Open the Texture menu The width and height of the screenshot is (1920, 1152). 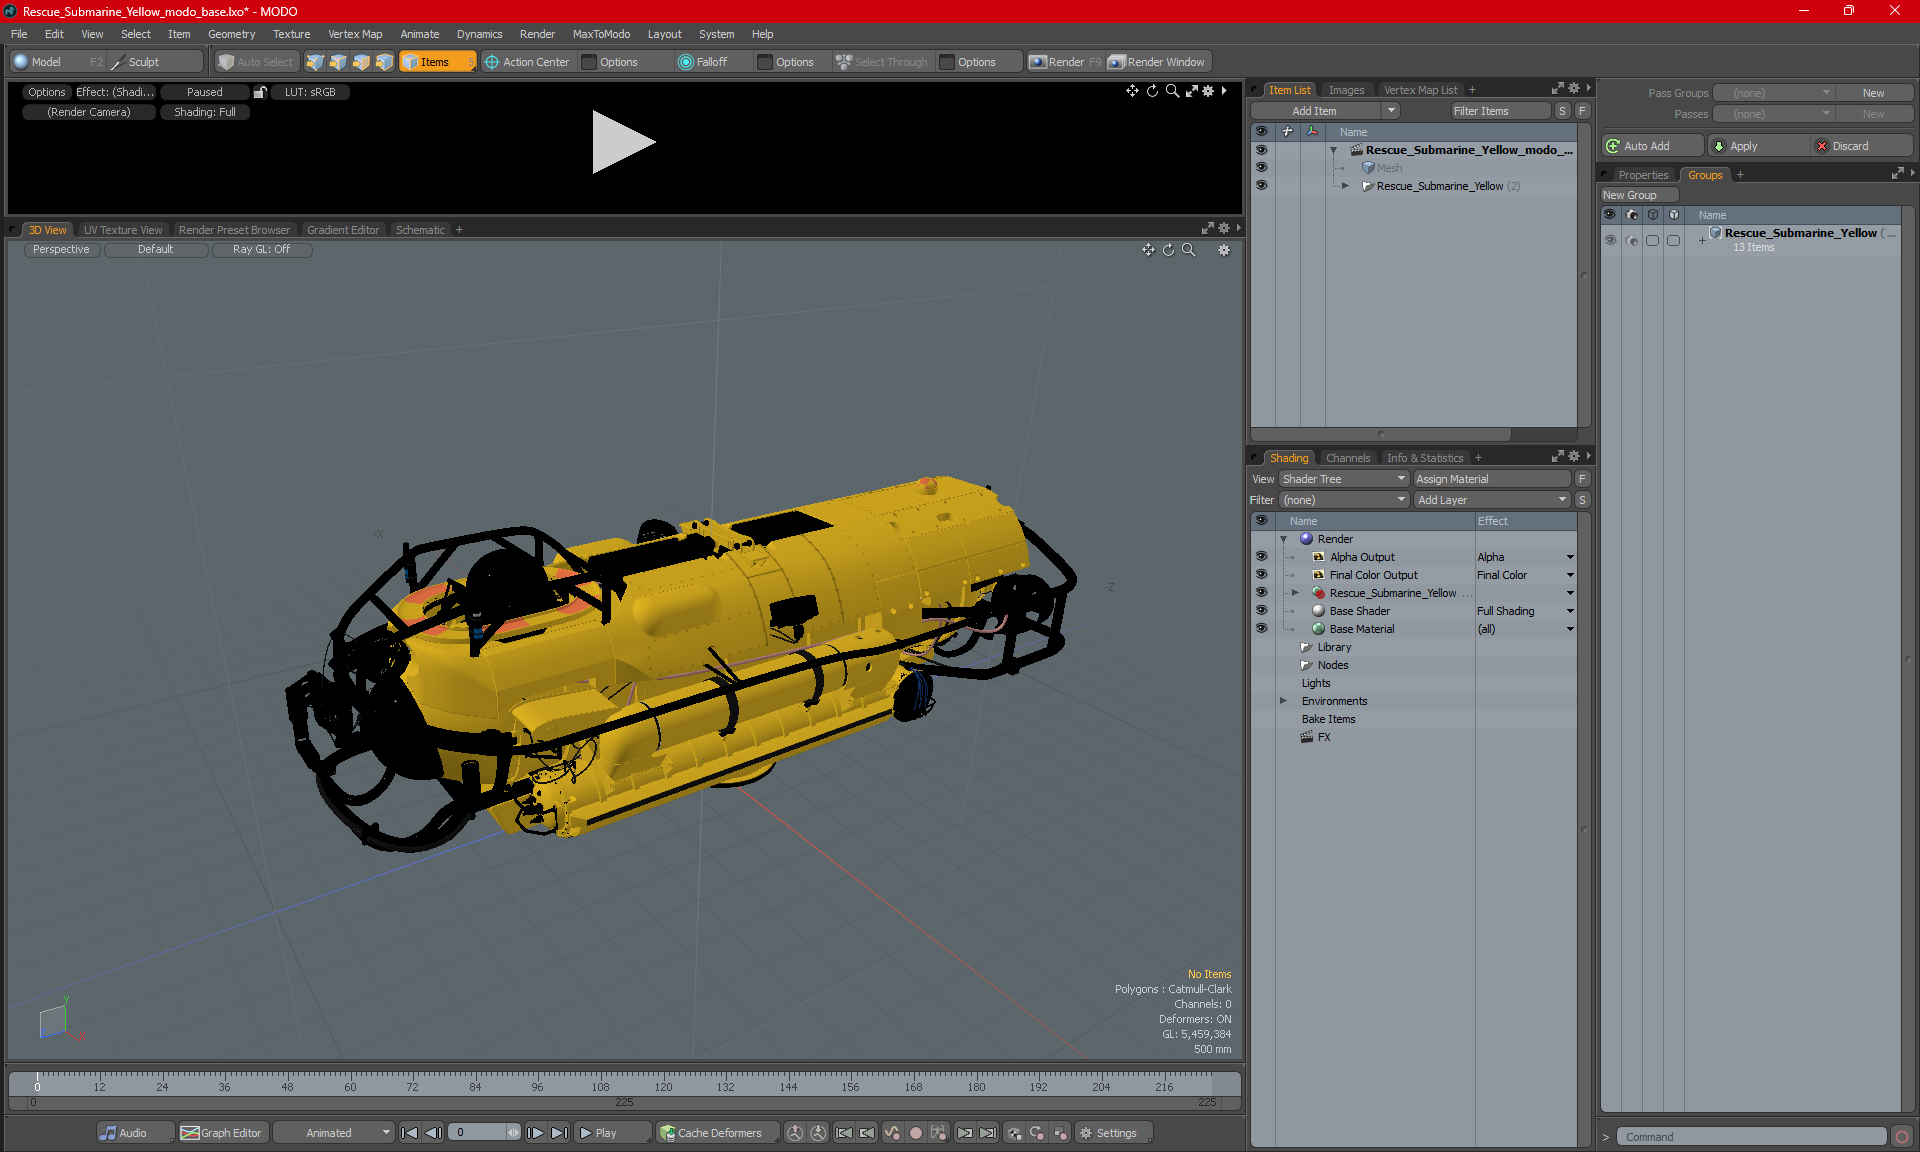pyautogui.click(x=291, y=34)
